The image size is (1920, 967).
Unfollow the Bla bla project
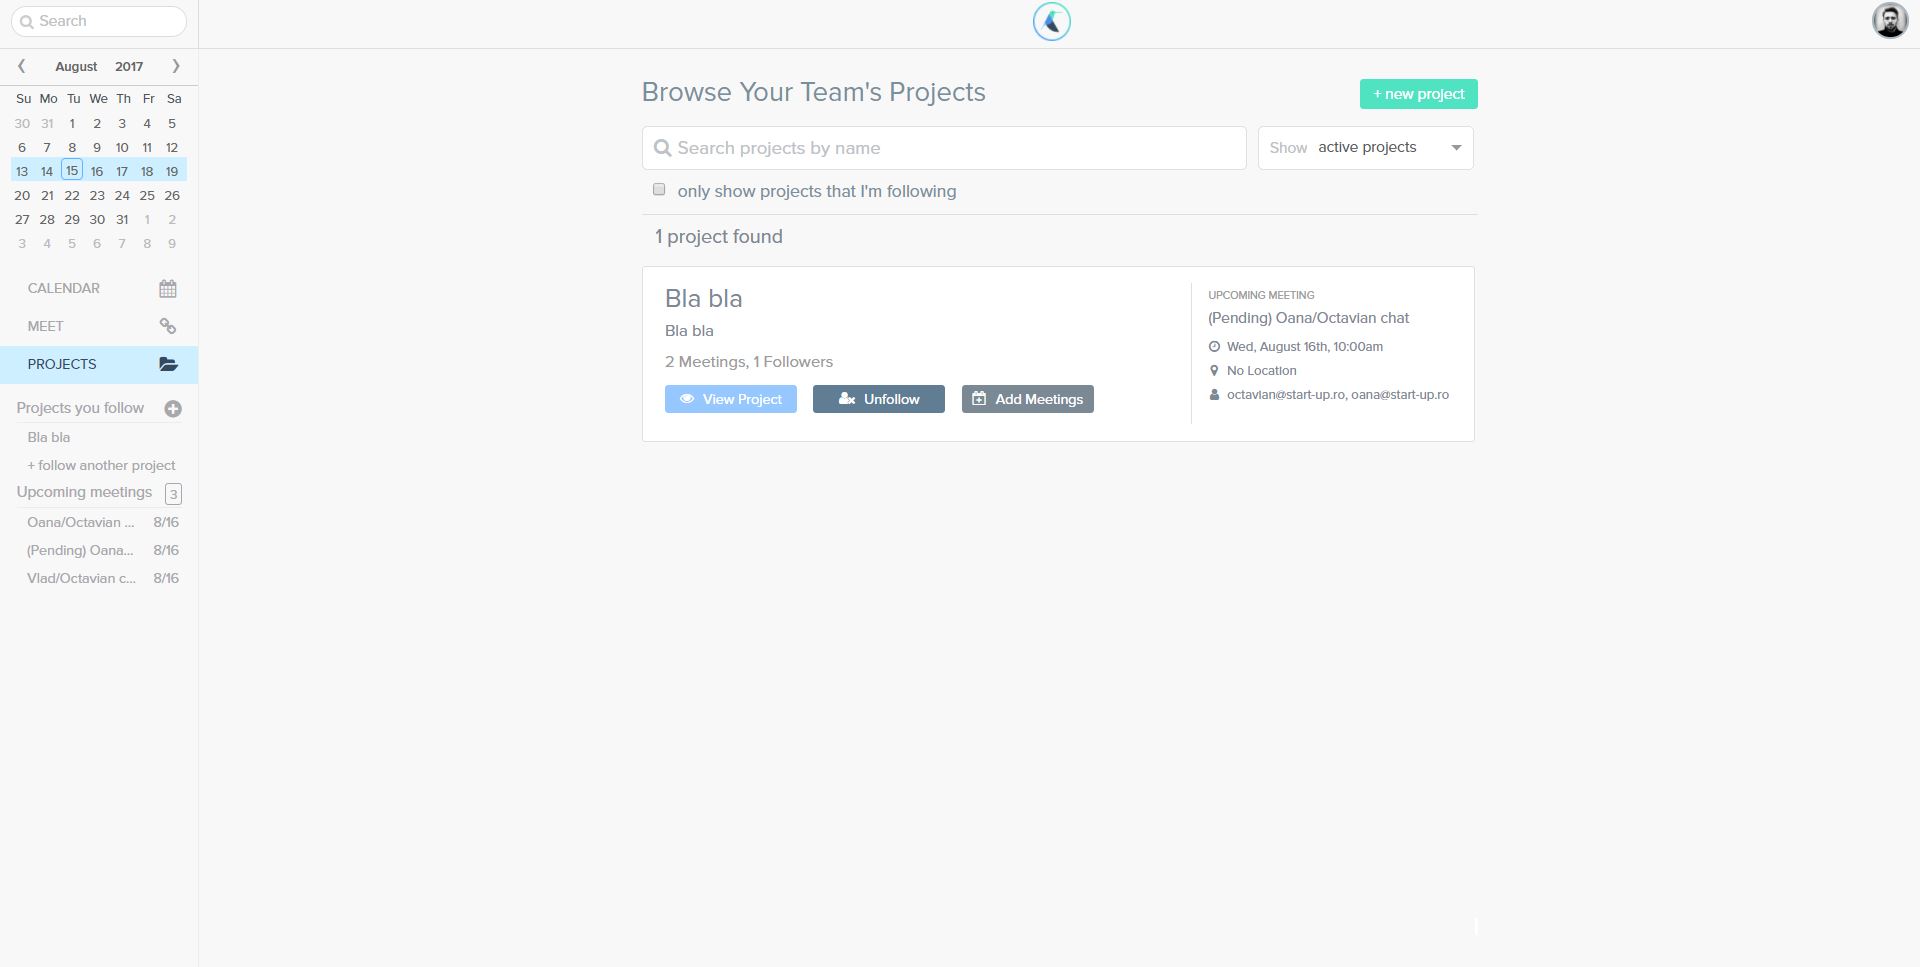(x=878, y=399)
